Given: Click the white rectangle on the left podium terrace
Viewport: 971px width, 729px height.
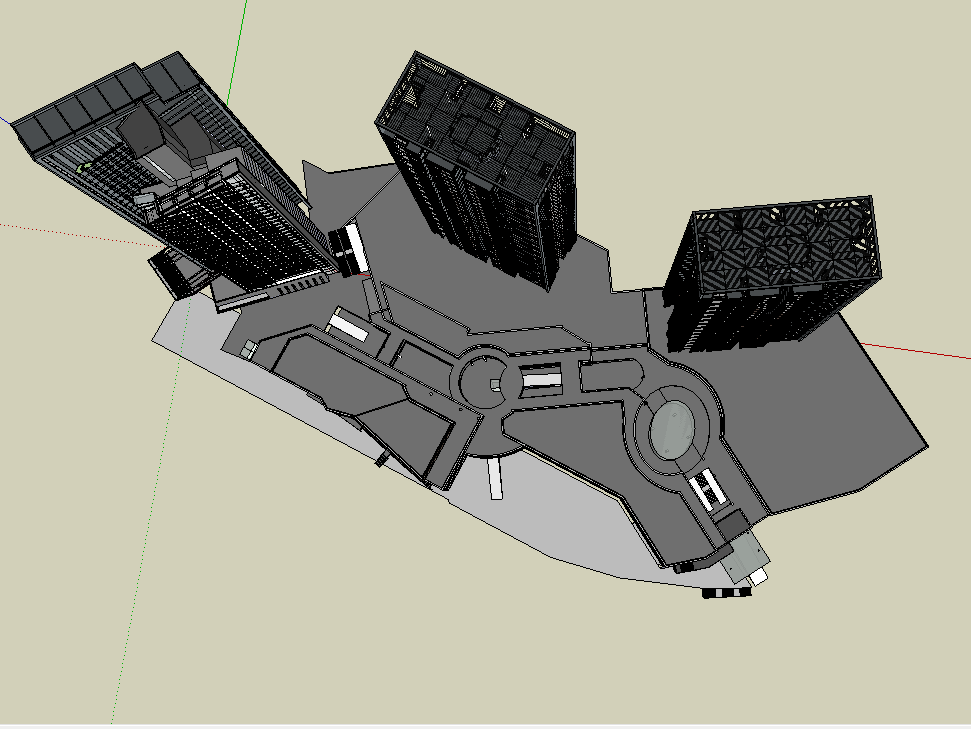Looking at the screenshot, I should [x=348, y=325].
